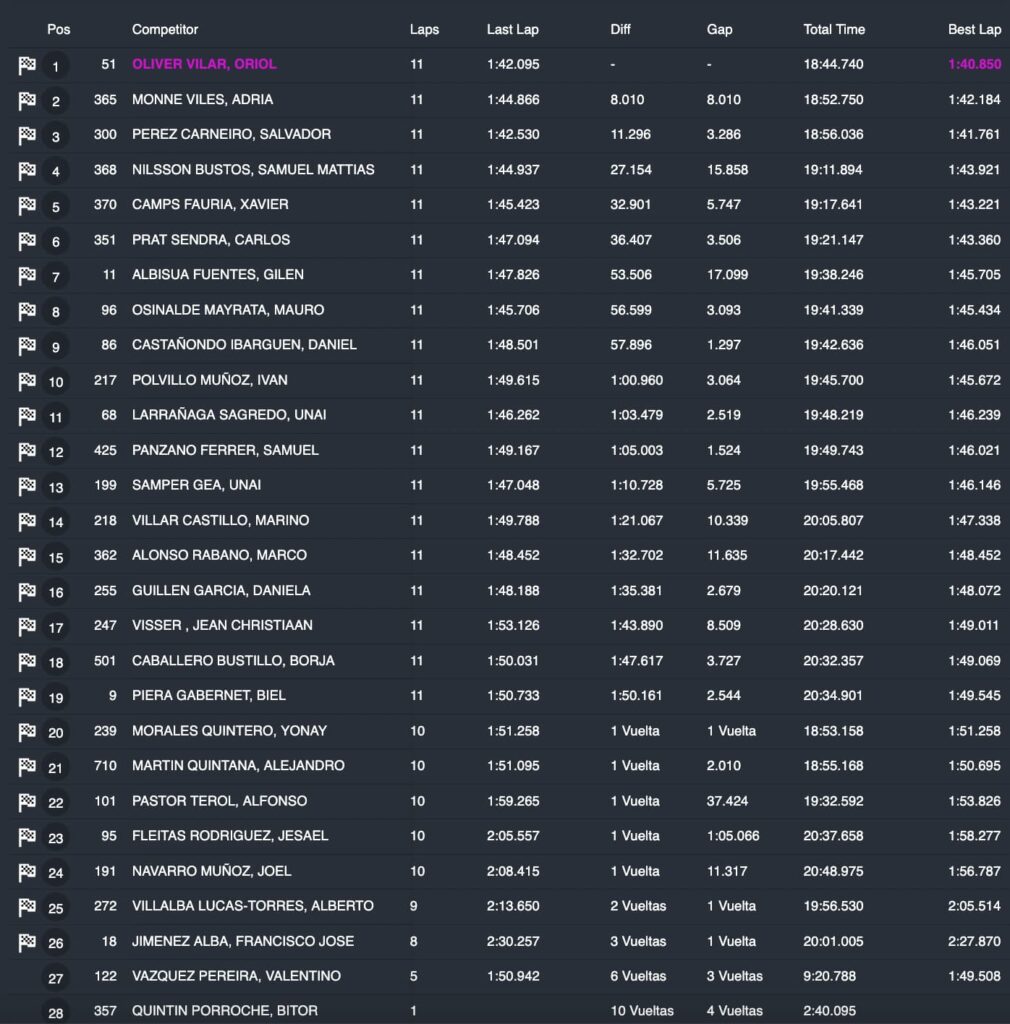Click the finish flag next to MONNE VILES, ADRIA
This screenshot has width=1010, height=1024.
pyautogui.click(x=27, y=101)
